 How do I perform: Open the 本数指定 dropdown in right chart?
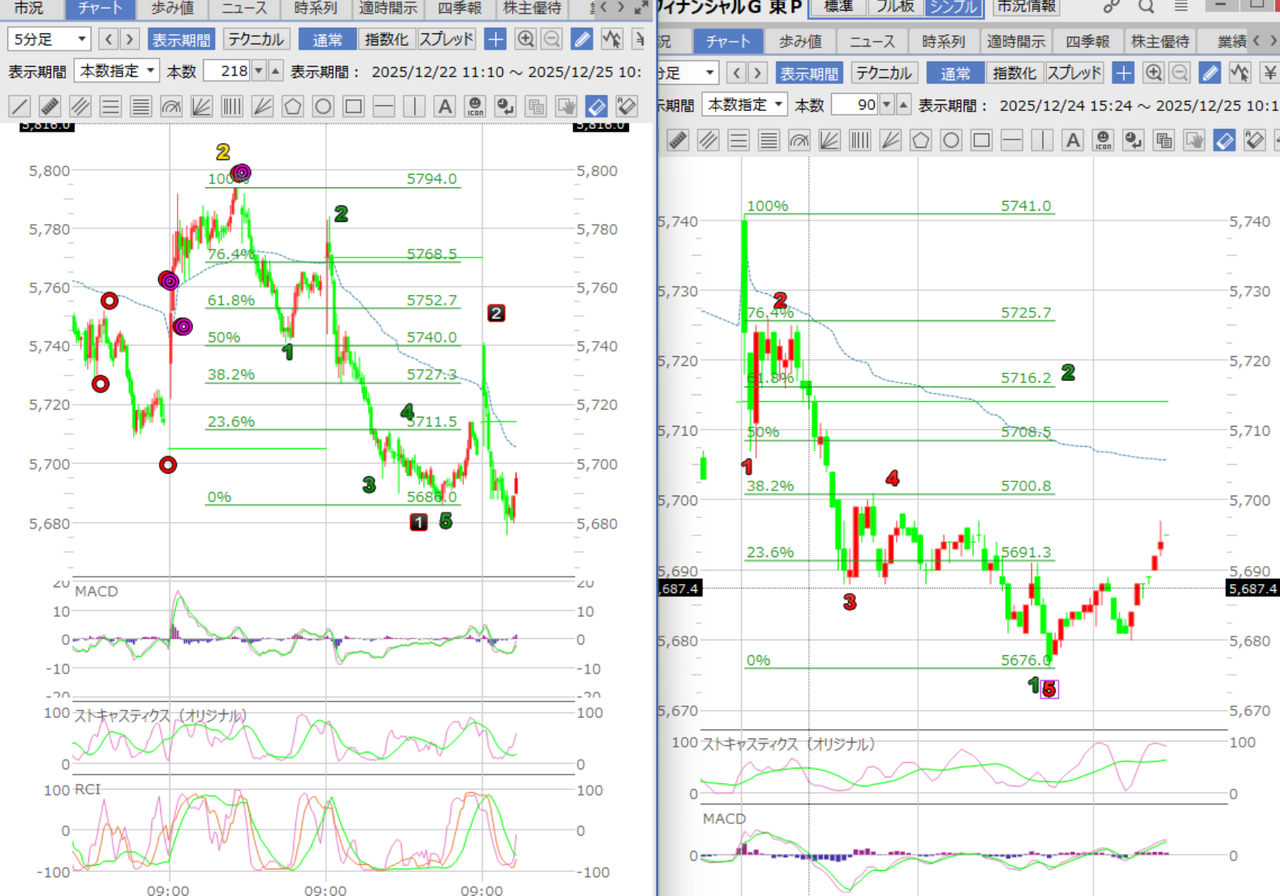744,105
